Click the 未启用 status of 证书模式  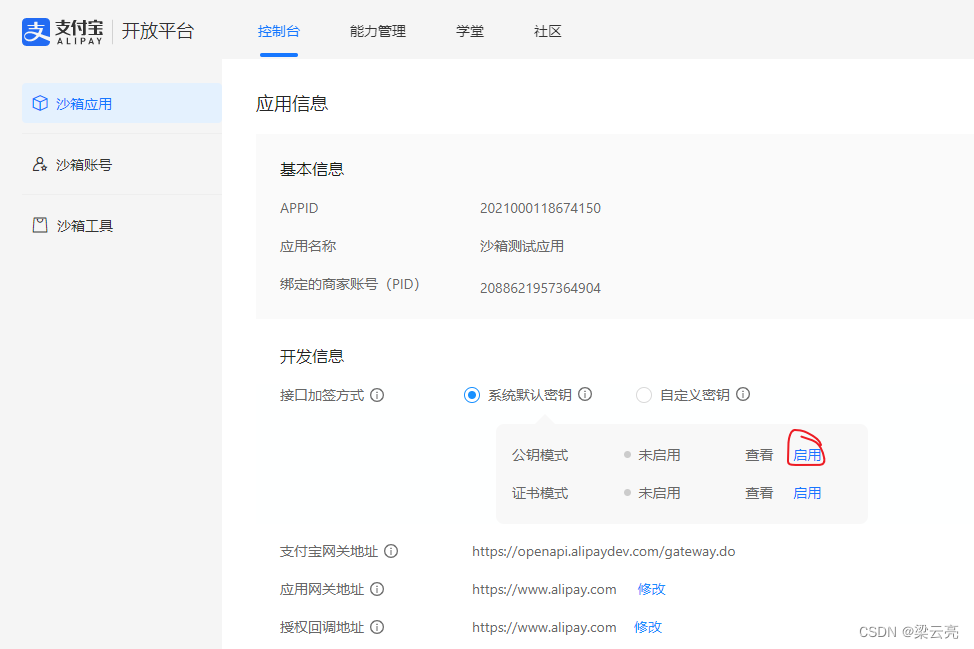click(659, 493)
